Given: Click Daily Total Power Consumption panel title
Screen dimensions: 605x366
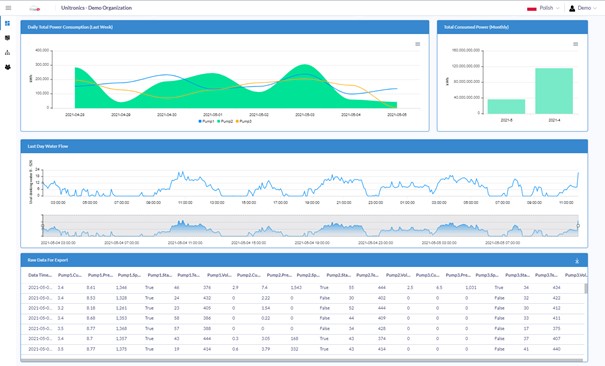Looking at the screenshot, I should [70, 27].
